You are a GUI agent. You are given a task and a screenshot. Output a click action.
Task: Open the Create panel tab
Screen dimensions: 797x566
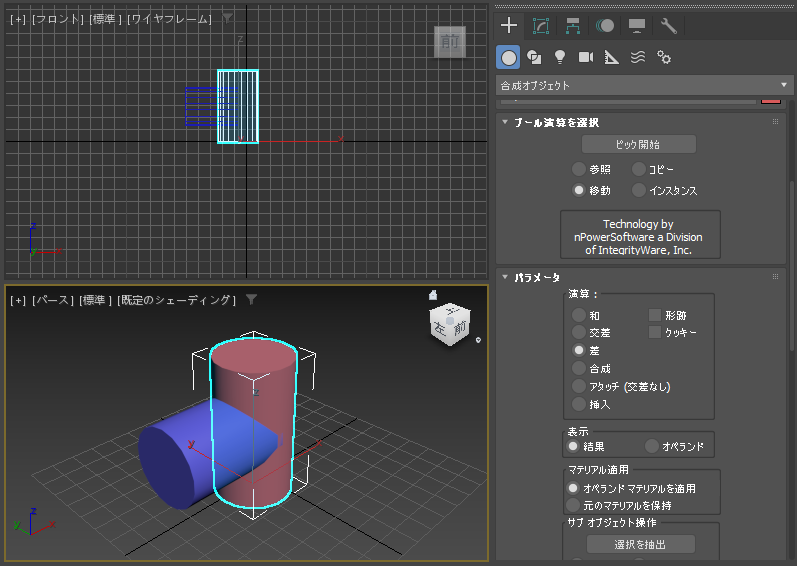click(x=509, y=25)
